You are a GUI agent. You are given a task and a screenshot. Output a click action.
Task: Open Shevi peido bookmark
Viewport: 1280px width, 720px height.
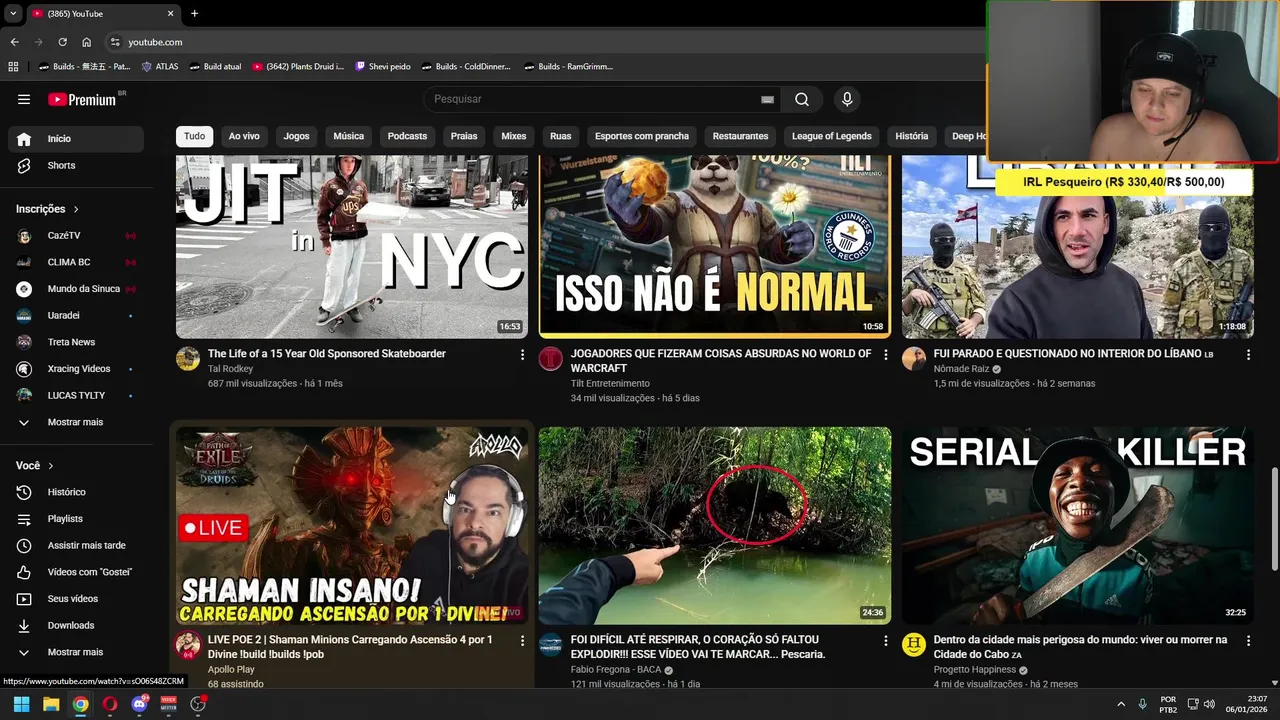[383, 67]
